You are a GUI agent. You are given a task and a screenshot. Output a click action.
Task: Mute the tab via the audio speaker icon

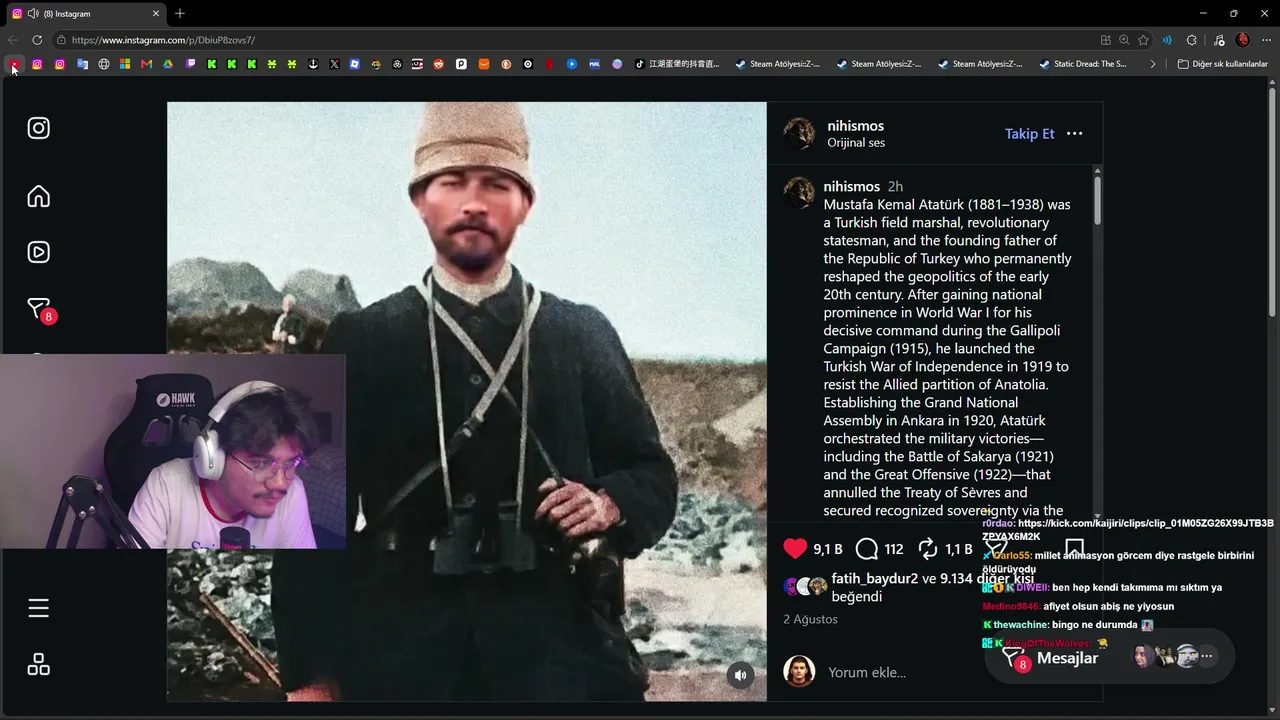(x=33, y=14)
